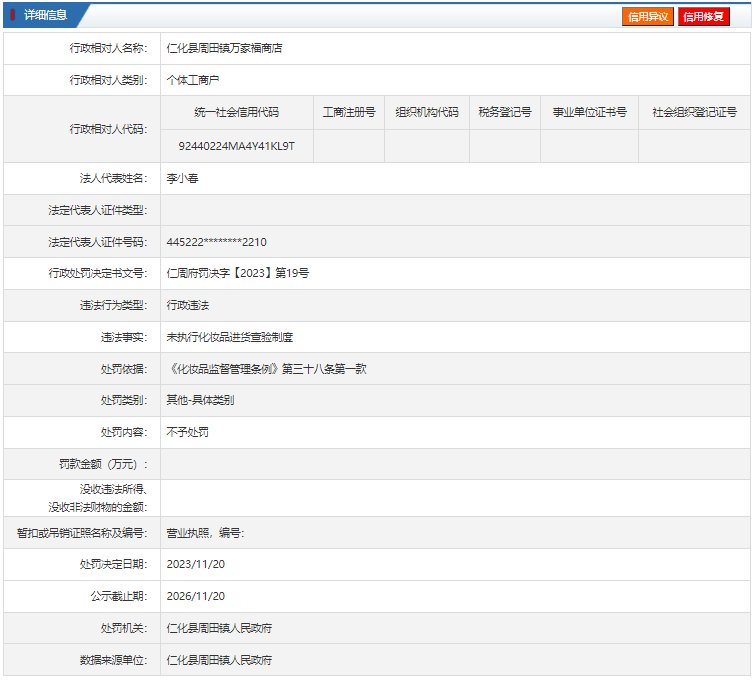
Task: Click the 税务登记号 column header
Action: 505,113
